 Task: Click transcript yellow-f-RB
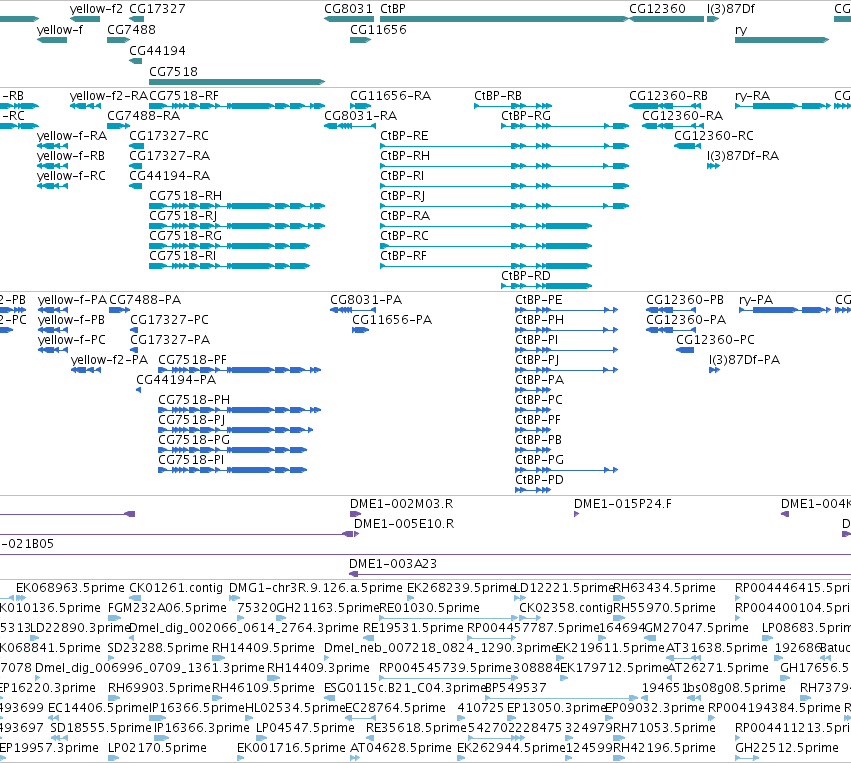click(x=53, y=166)
